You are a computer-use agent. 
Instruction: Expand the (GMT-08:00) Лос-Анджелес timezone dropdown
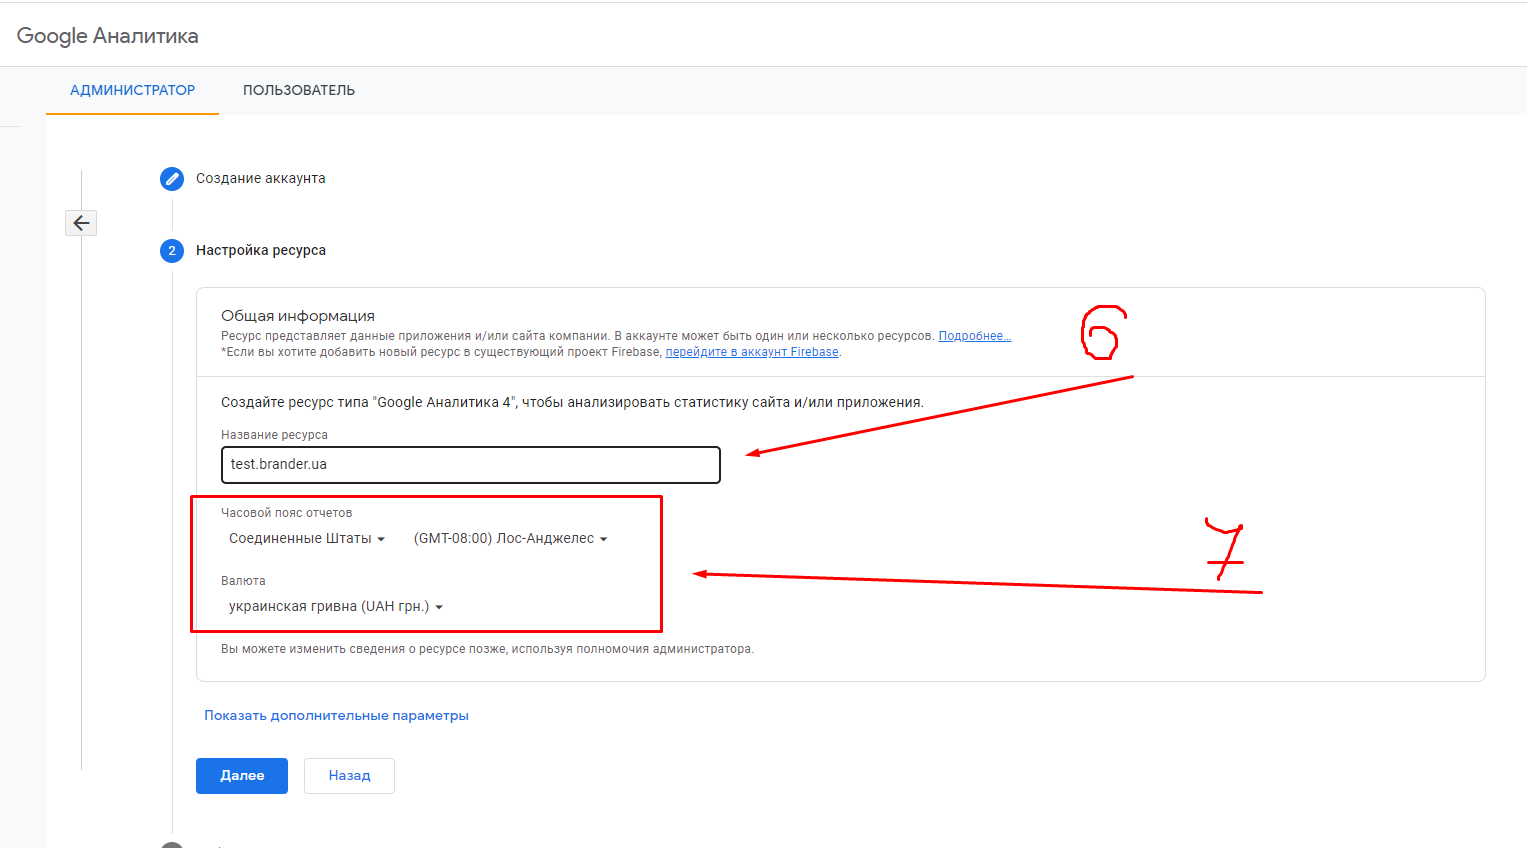(510, 539)
